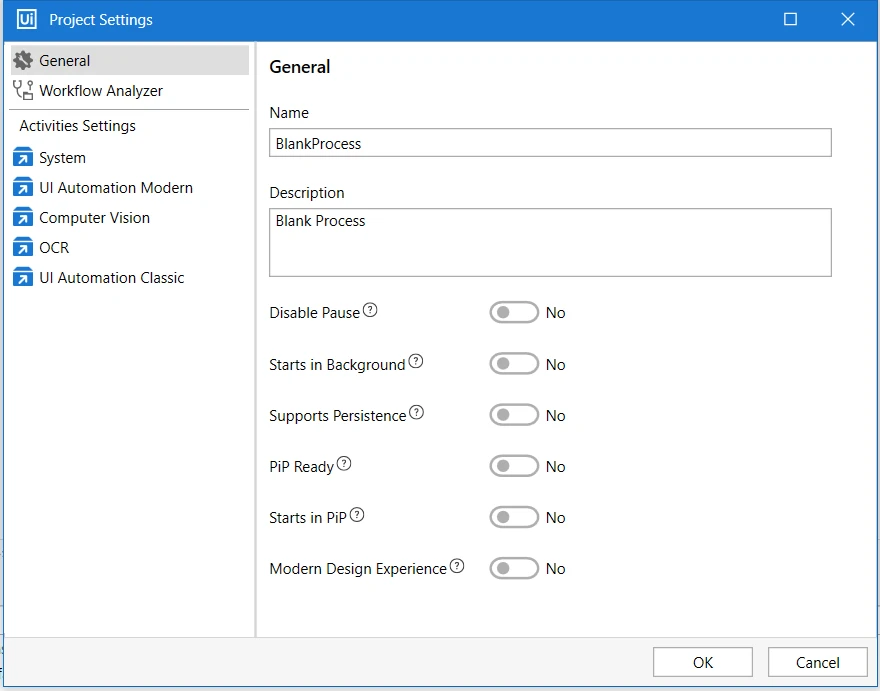
Task: Toggle the Disable Pause switch
Action: point(514,313)
